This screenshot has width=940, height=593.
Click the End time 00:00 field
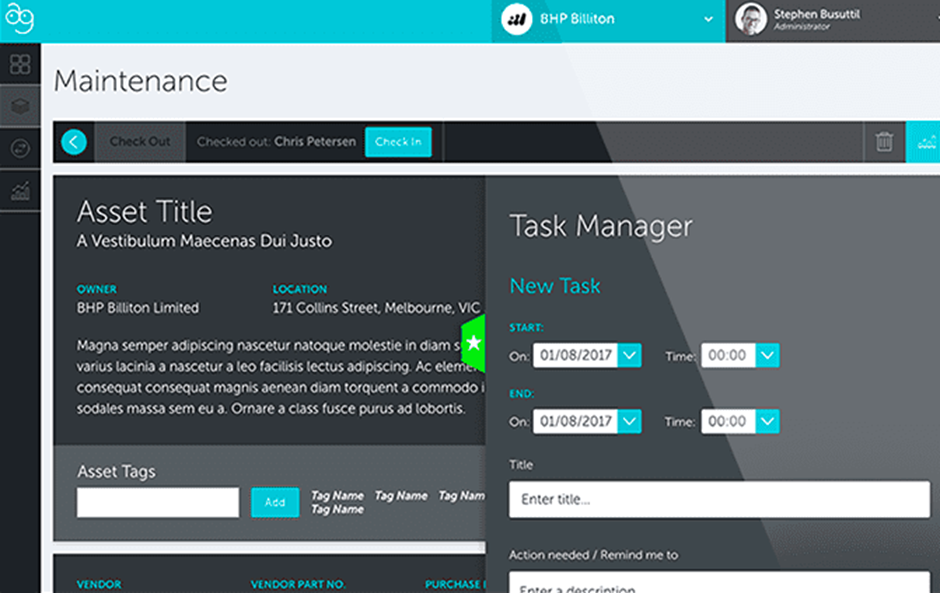[728, 422]
